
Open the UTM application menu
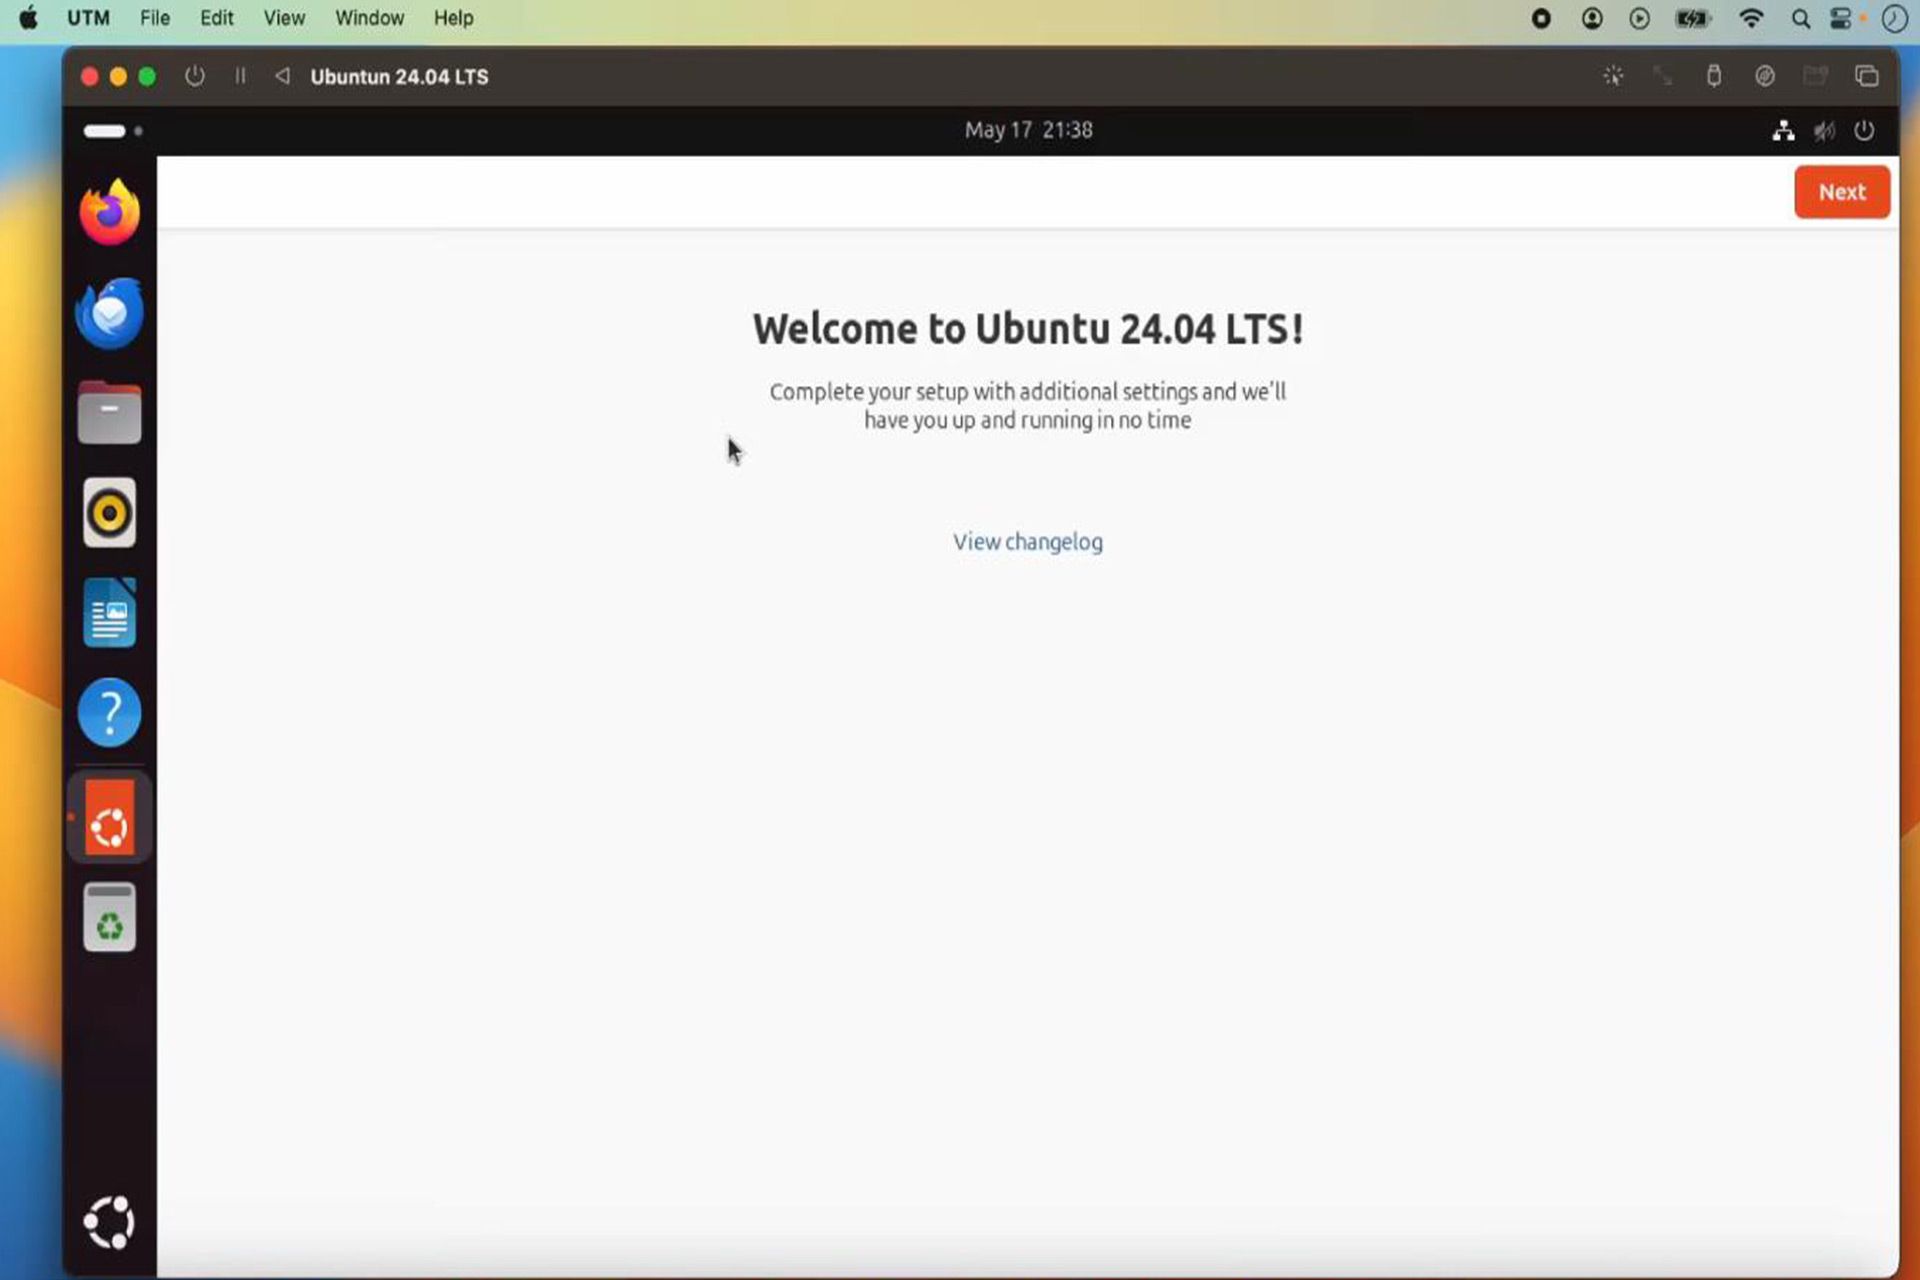click(88, 18)
